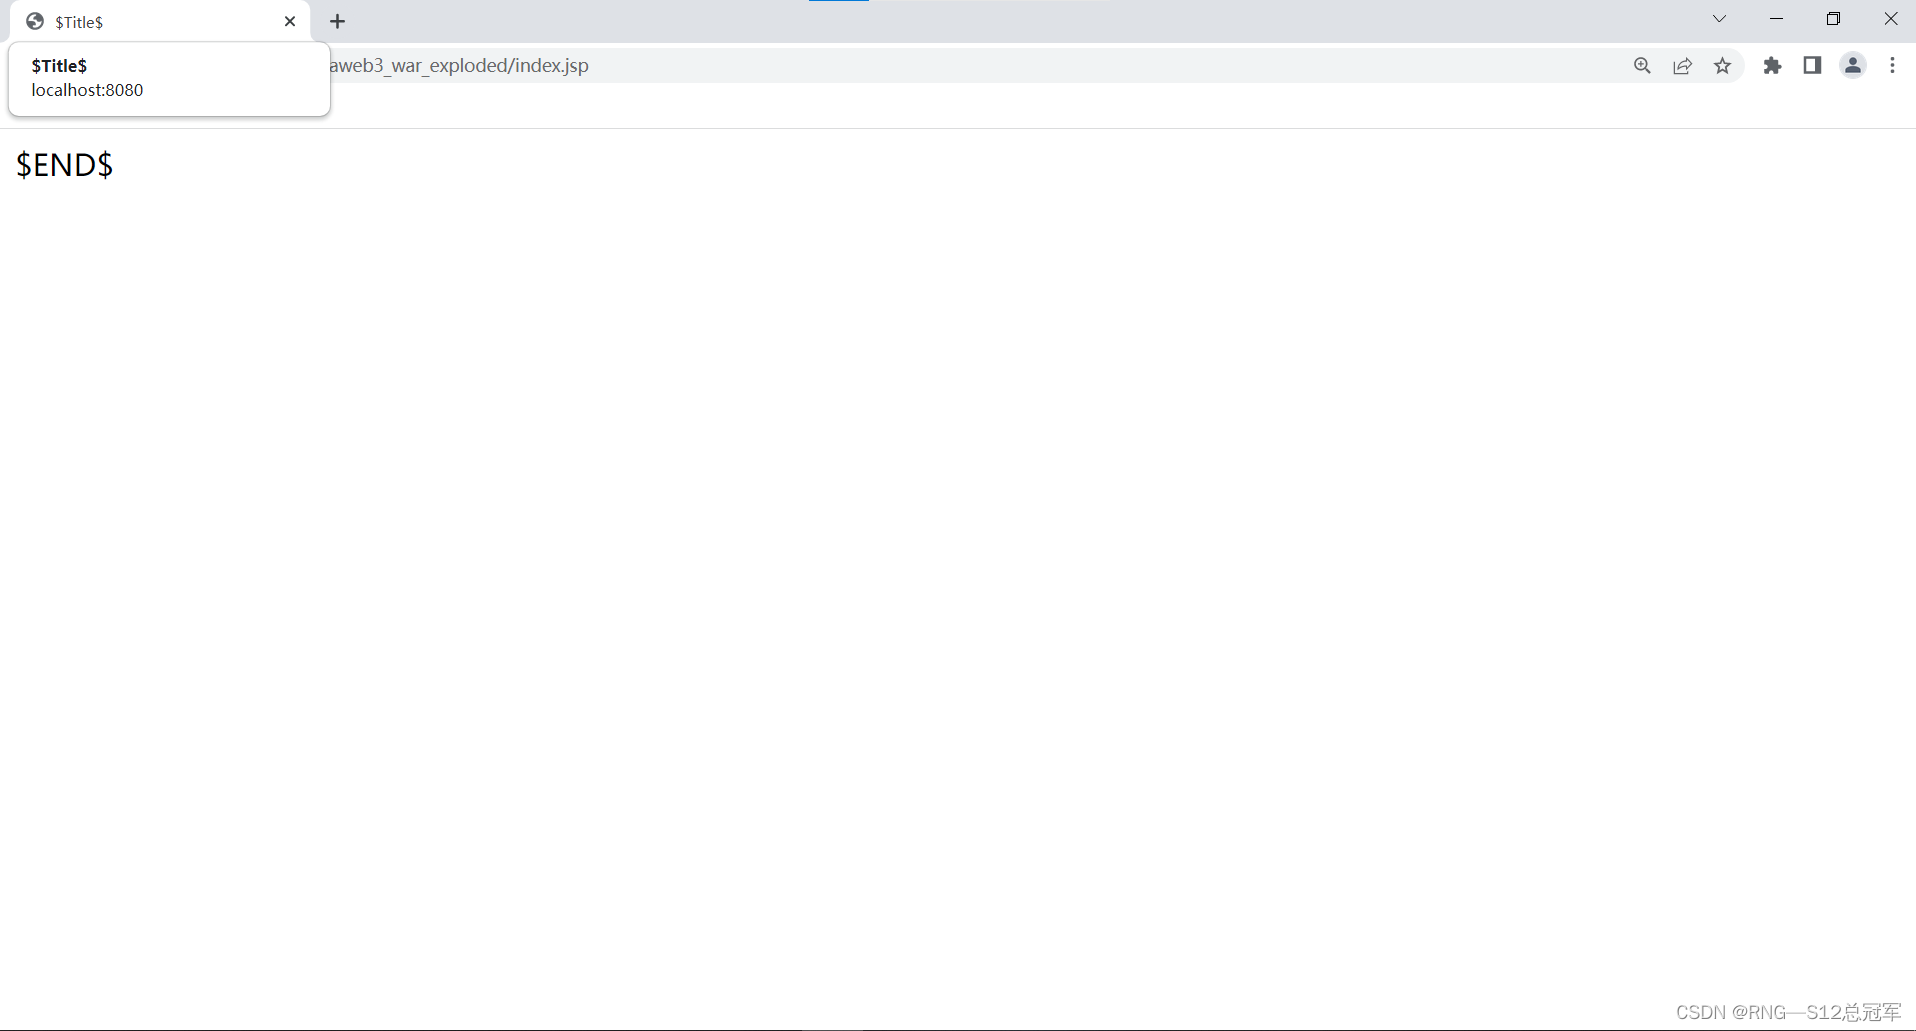Open a new tab with the plus icon
This screenshot has height=1031, width=1916.
coord(337,21)
